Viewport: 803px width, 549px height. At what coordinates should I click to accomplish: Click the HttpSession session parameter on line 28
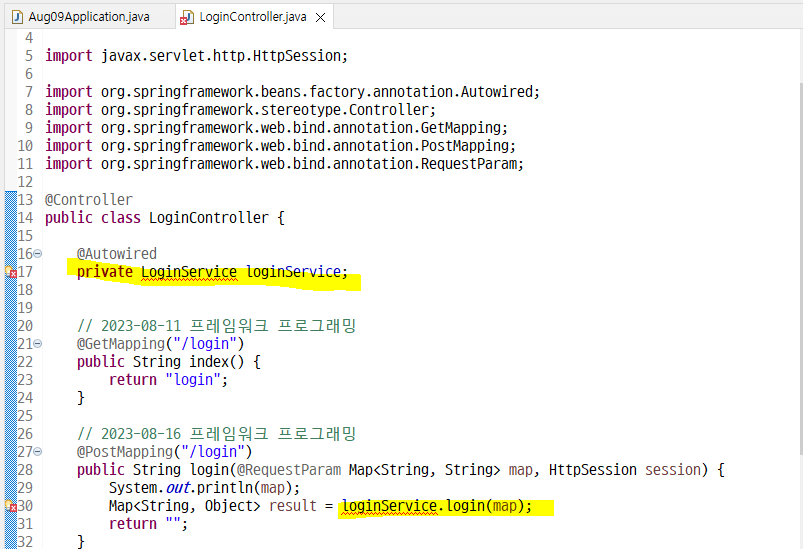pyautogui.click(x=625, y=470)
